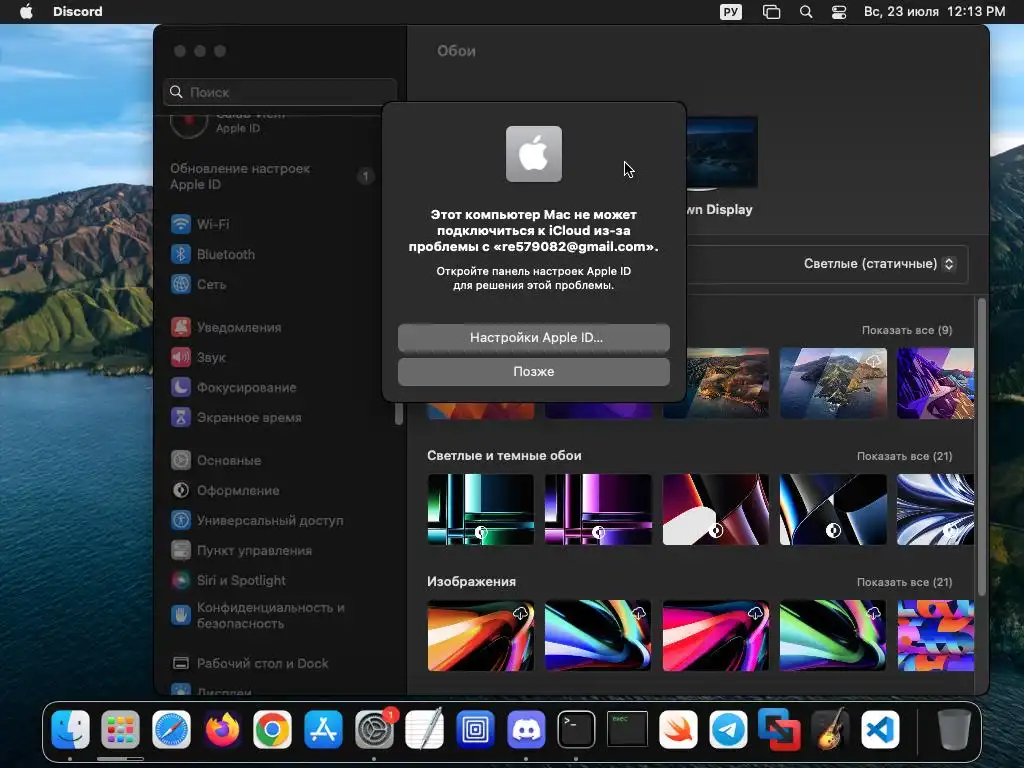
Task: Open Светлые (статичные) dropdown
Action: click(878, 264)
